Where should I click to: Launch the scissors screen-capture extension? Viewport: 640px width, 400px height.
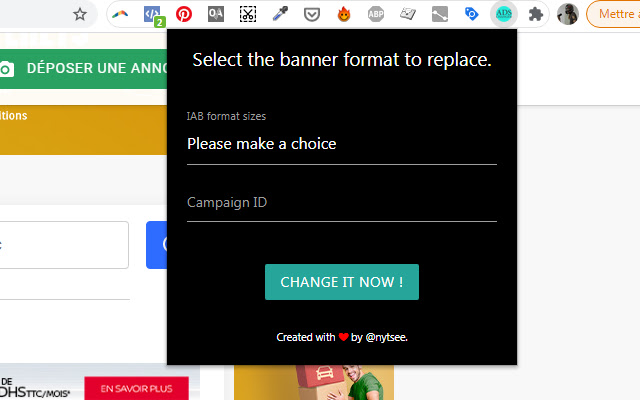(x=248, y=14)
